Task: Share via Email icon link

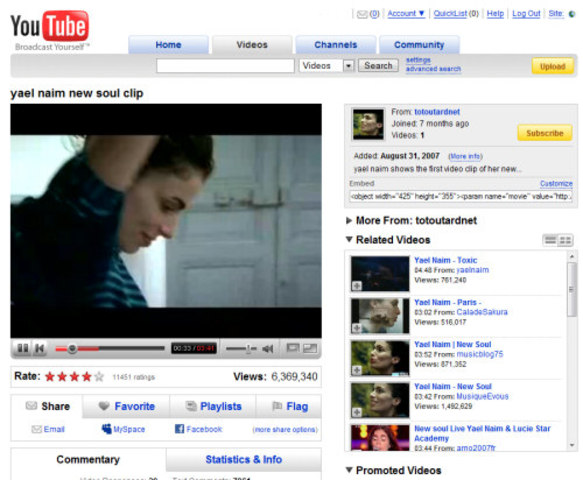Action: [x=48, y=429]
